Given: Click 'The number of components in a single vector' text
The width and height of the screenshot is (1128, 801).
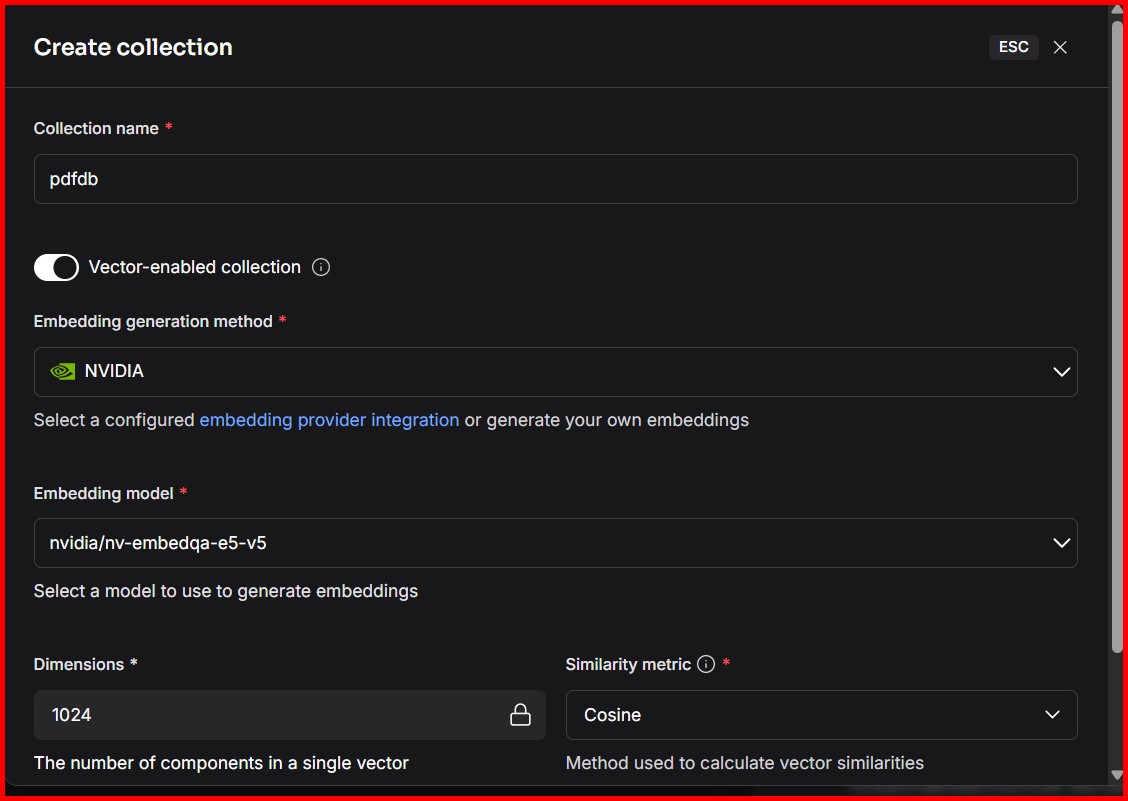Looking at the screenshot, I should [x=221, y=763].
